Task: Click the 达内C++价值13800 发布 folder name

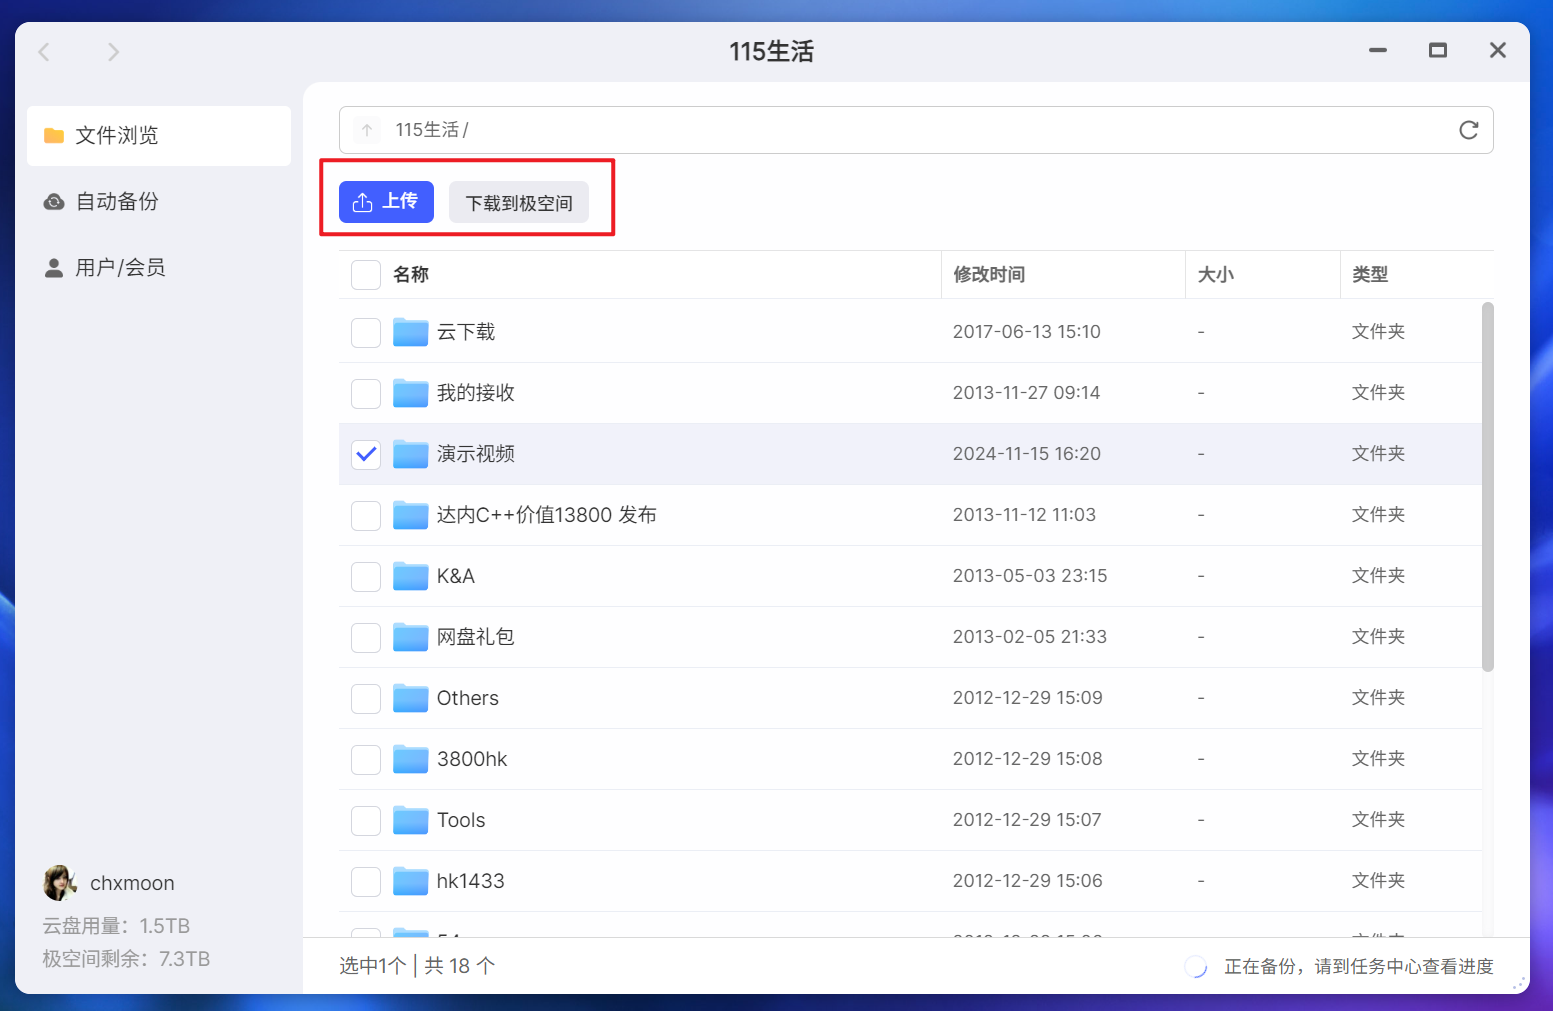Action: pyautogui.click(x=547, y=515)
